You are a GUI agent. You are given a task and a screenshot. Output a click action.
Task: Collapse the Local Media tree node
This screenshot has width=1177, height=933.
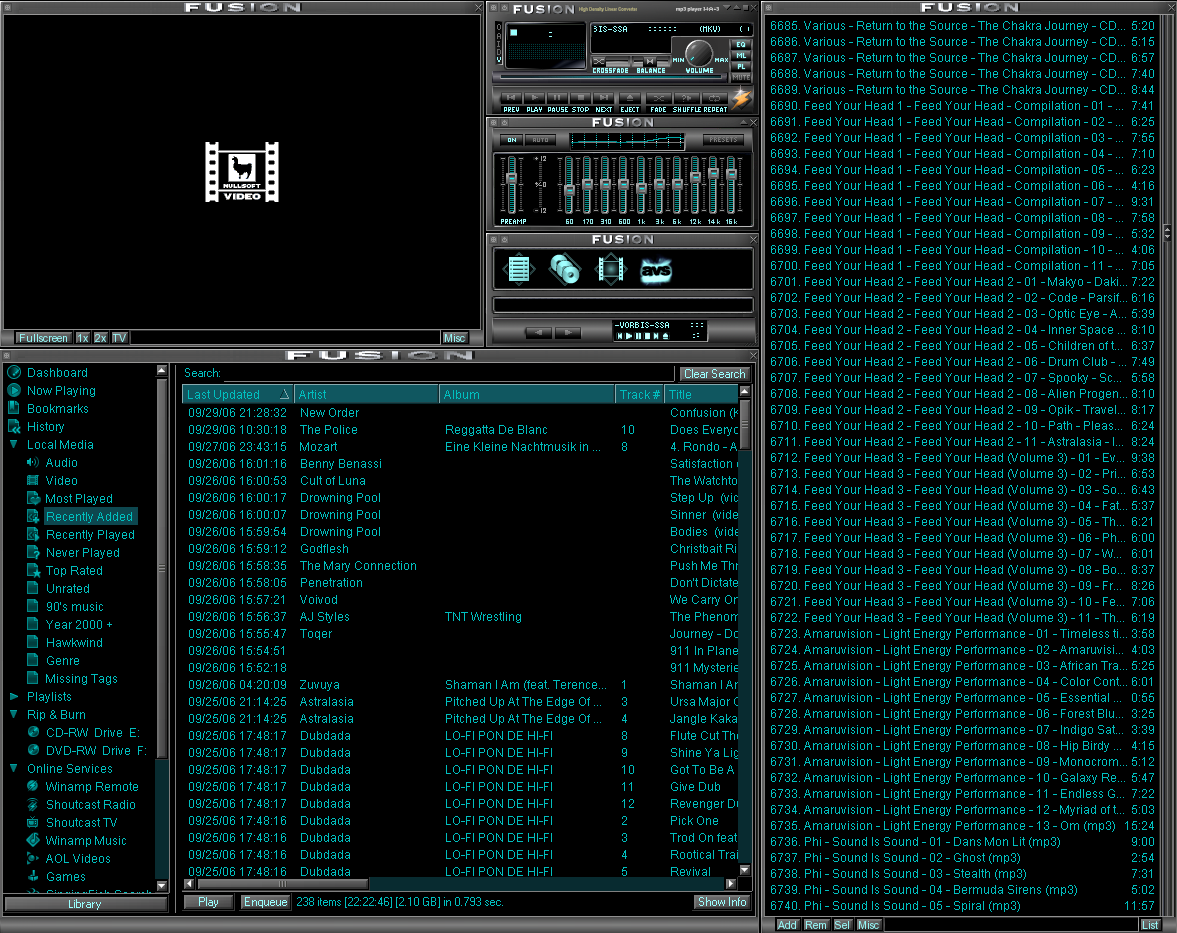click(x=14, y=444)
